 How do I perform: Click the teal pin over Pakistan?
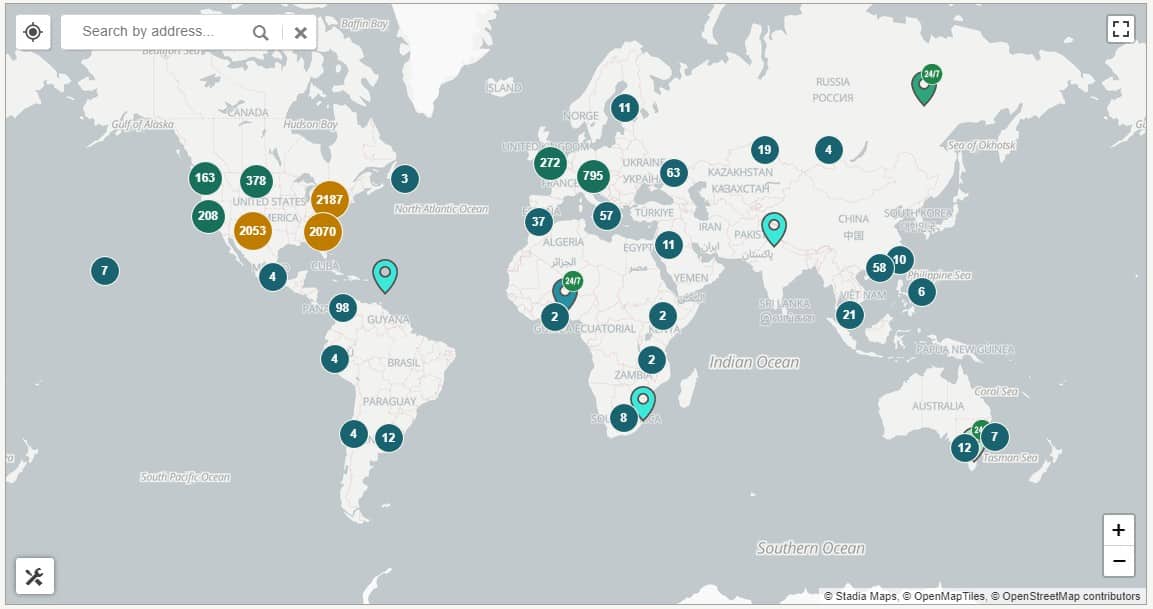(773, 228)
